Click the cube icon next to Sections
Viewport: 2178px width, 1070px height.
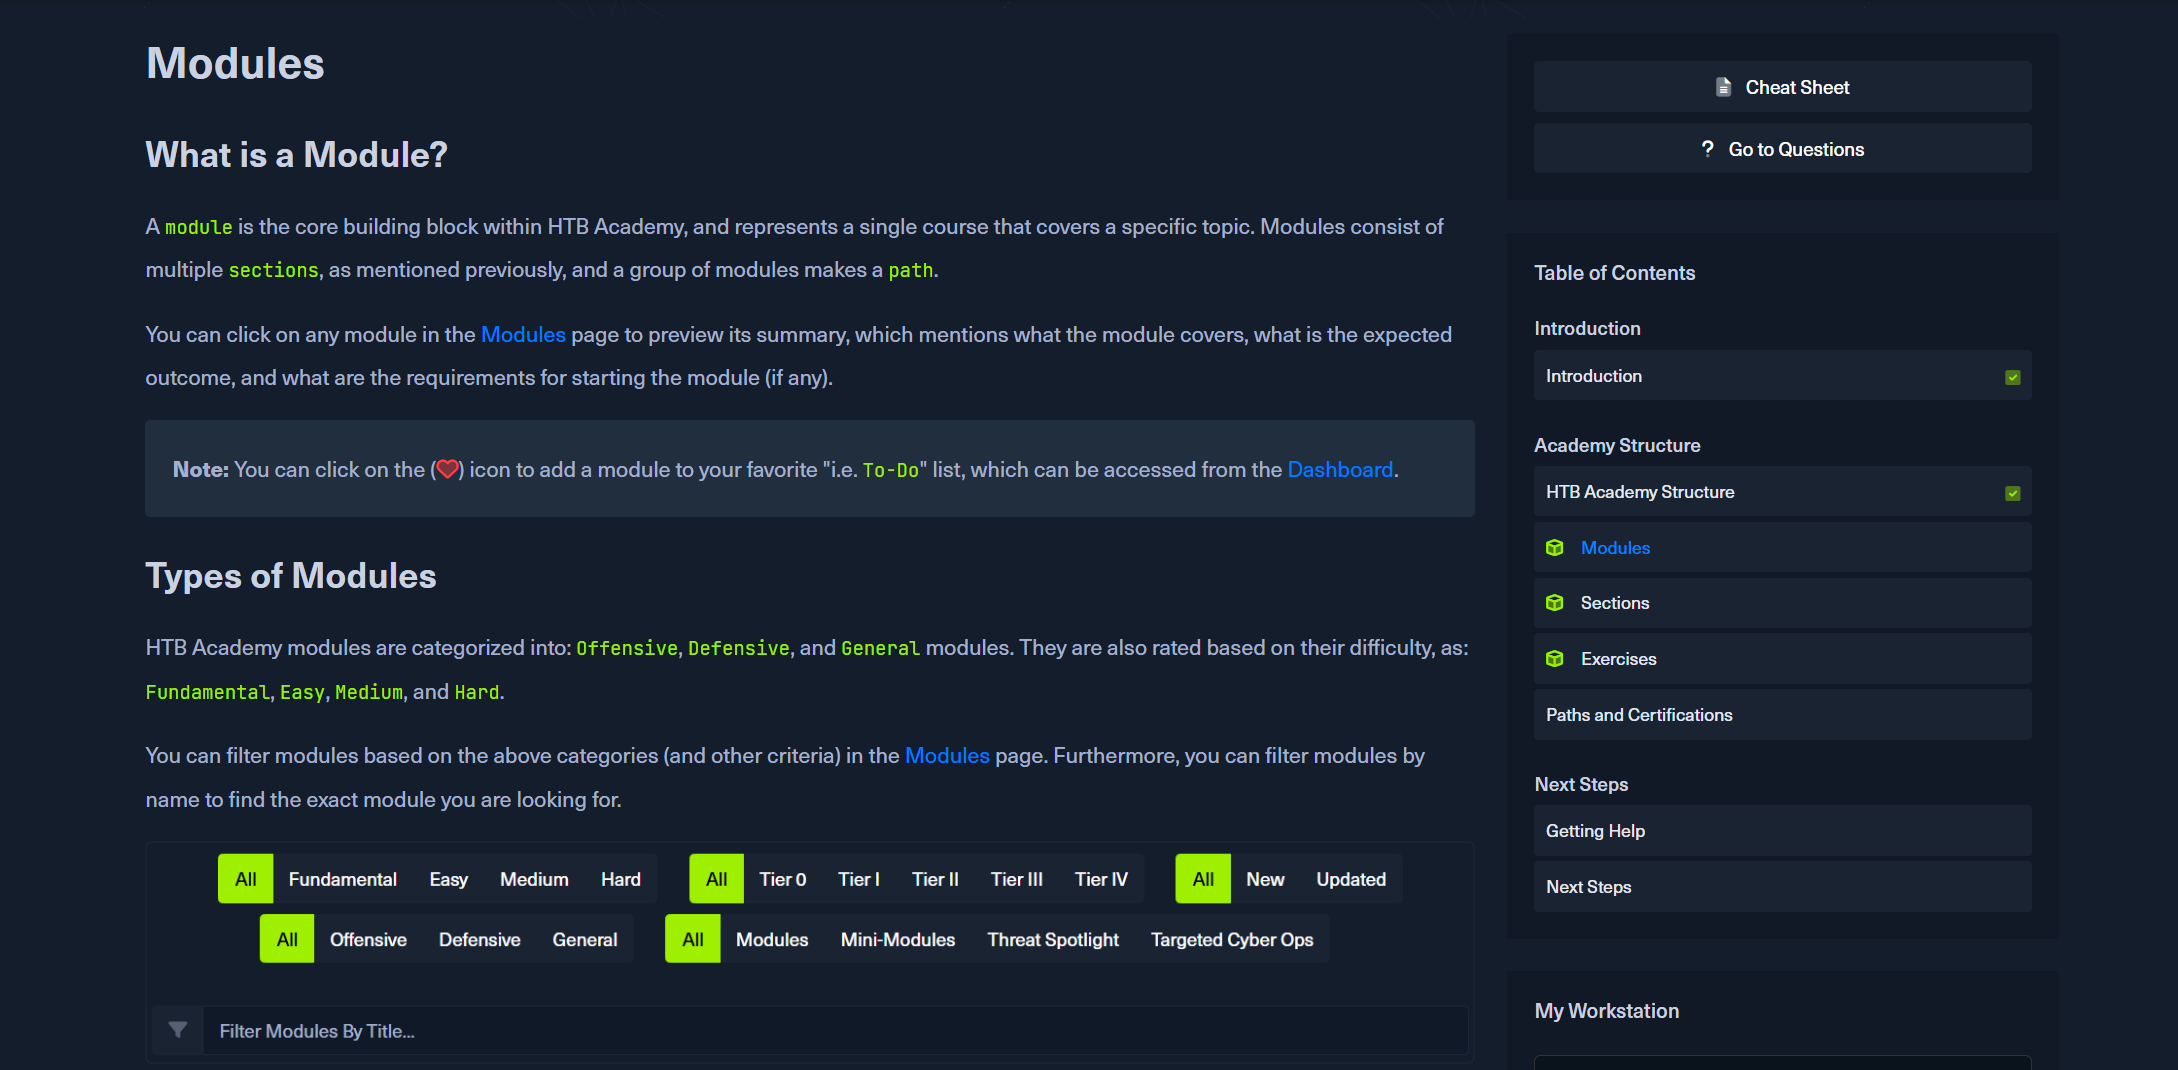coord(1554,603)
